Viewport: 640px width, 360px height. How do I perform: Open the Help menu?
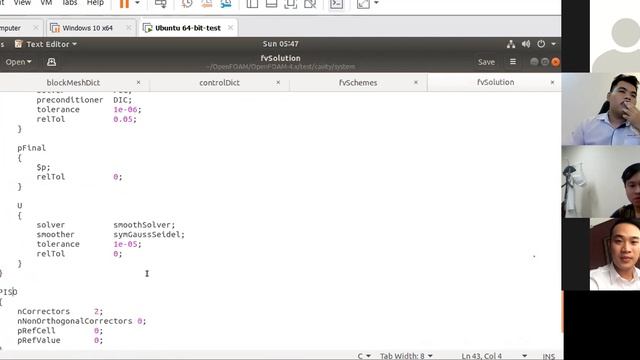pyautogui.click(x=95, y=3)
